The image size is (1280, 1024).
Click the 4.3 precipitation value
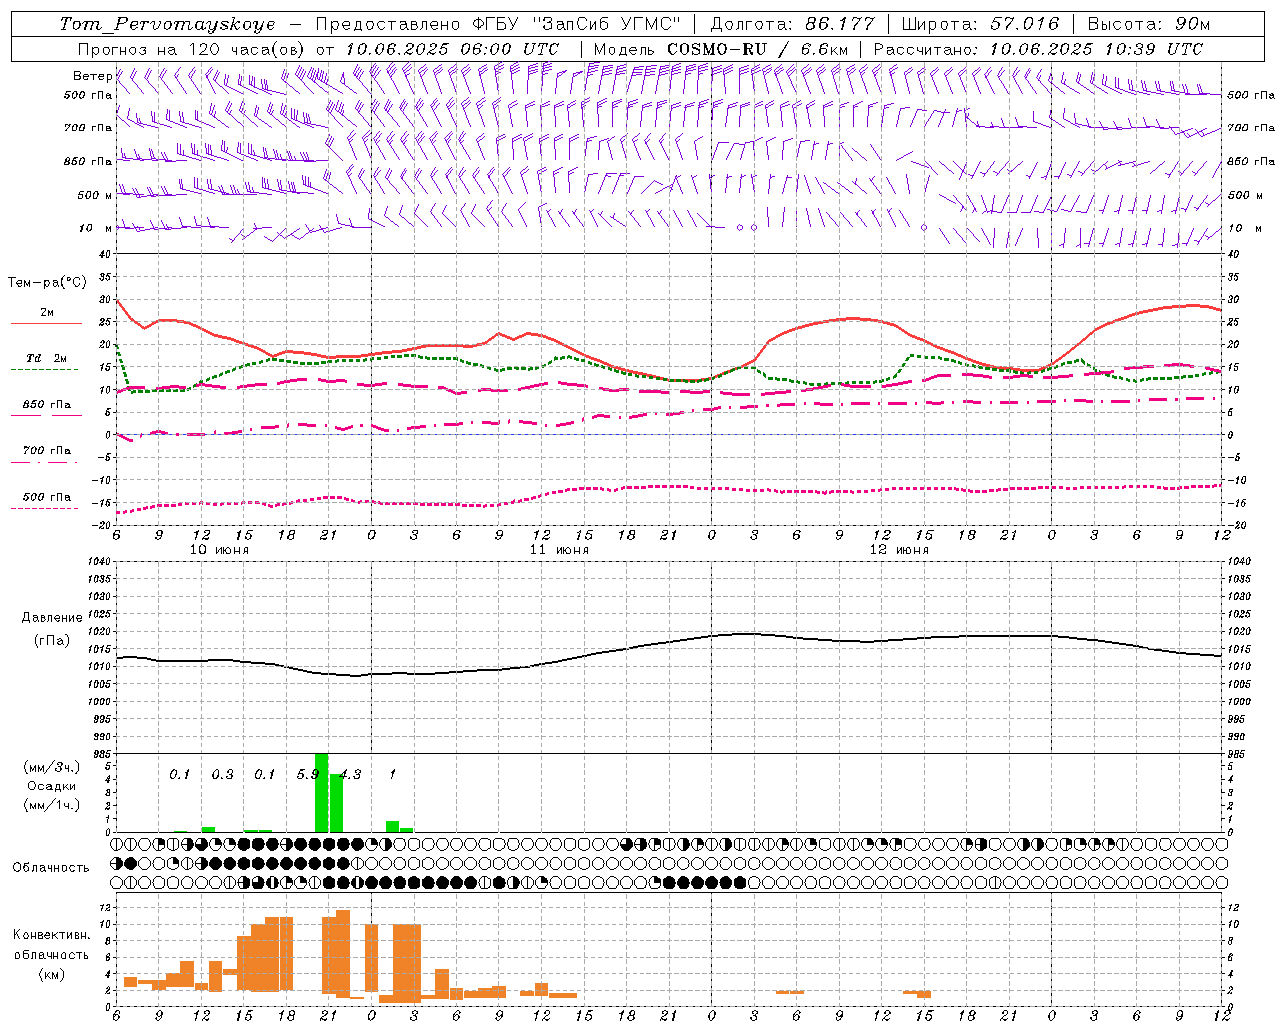click(x=350, y=774)
